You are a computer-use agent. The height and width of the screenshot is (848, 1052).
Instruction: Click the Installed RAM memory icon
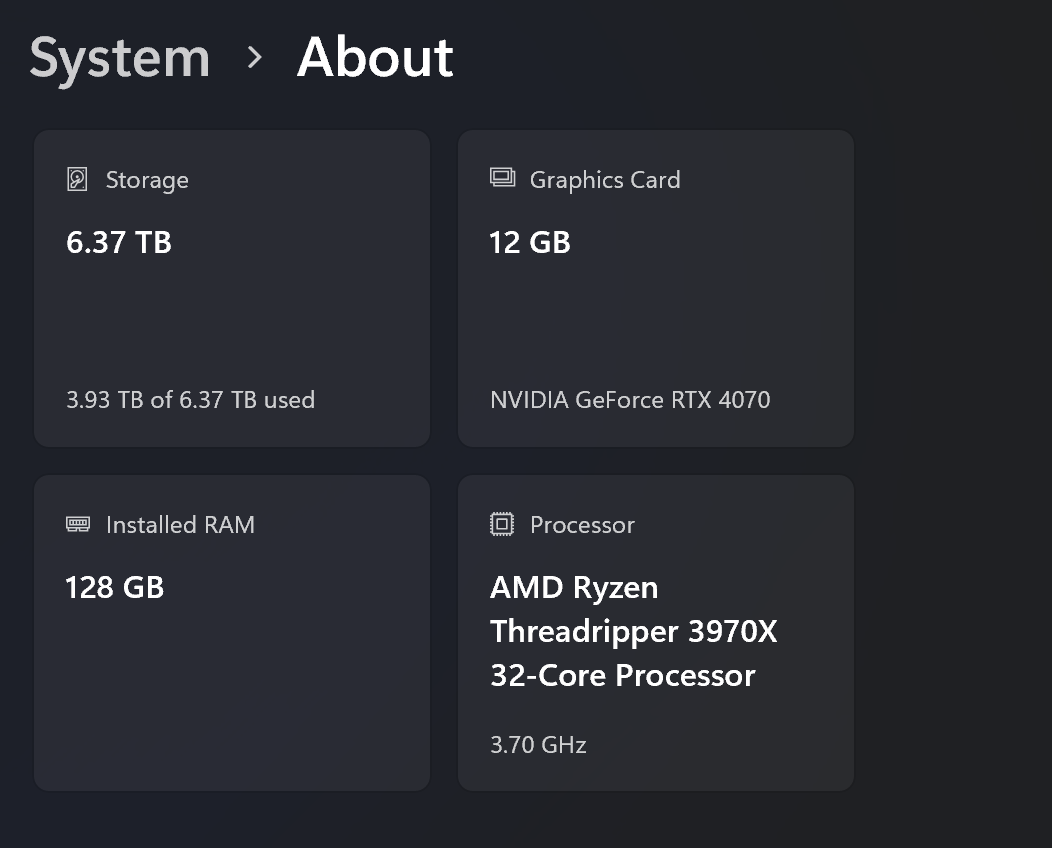point(77,524)
